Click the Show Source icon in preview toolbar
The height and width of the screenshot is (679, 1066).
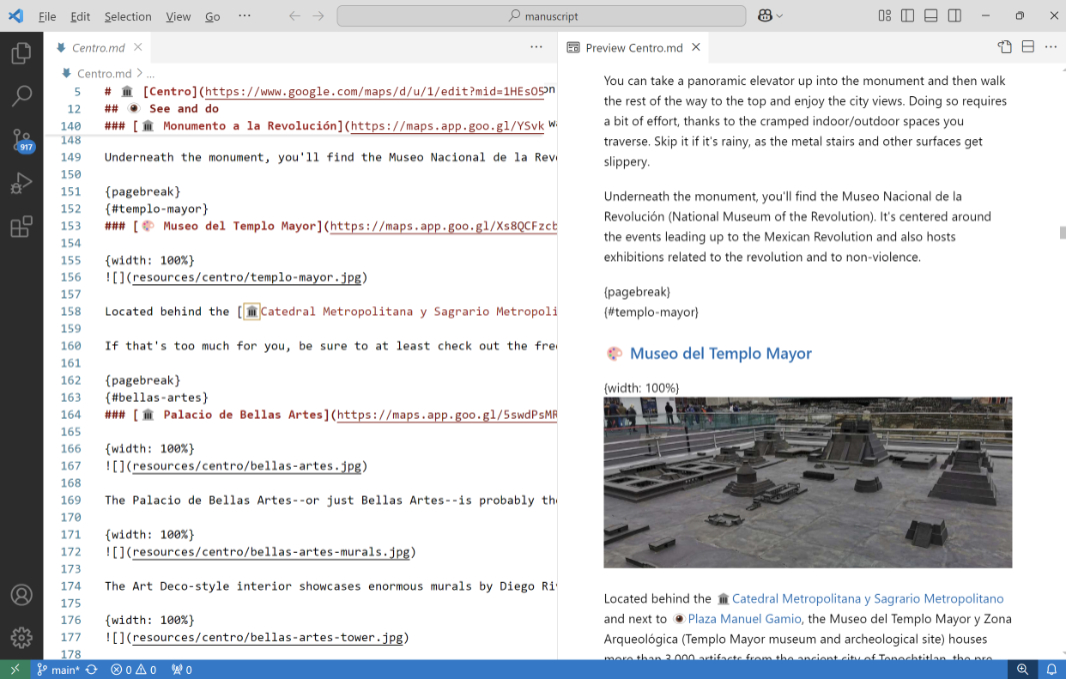1004,47
